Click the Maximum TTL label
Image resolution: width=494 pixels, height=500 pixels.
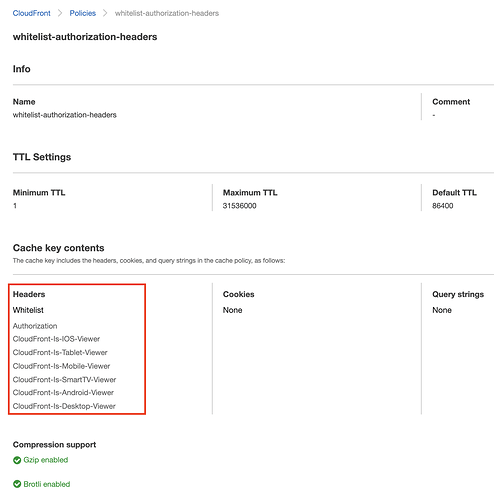coord(250,193)
